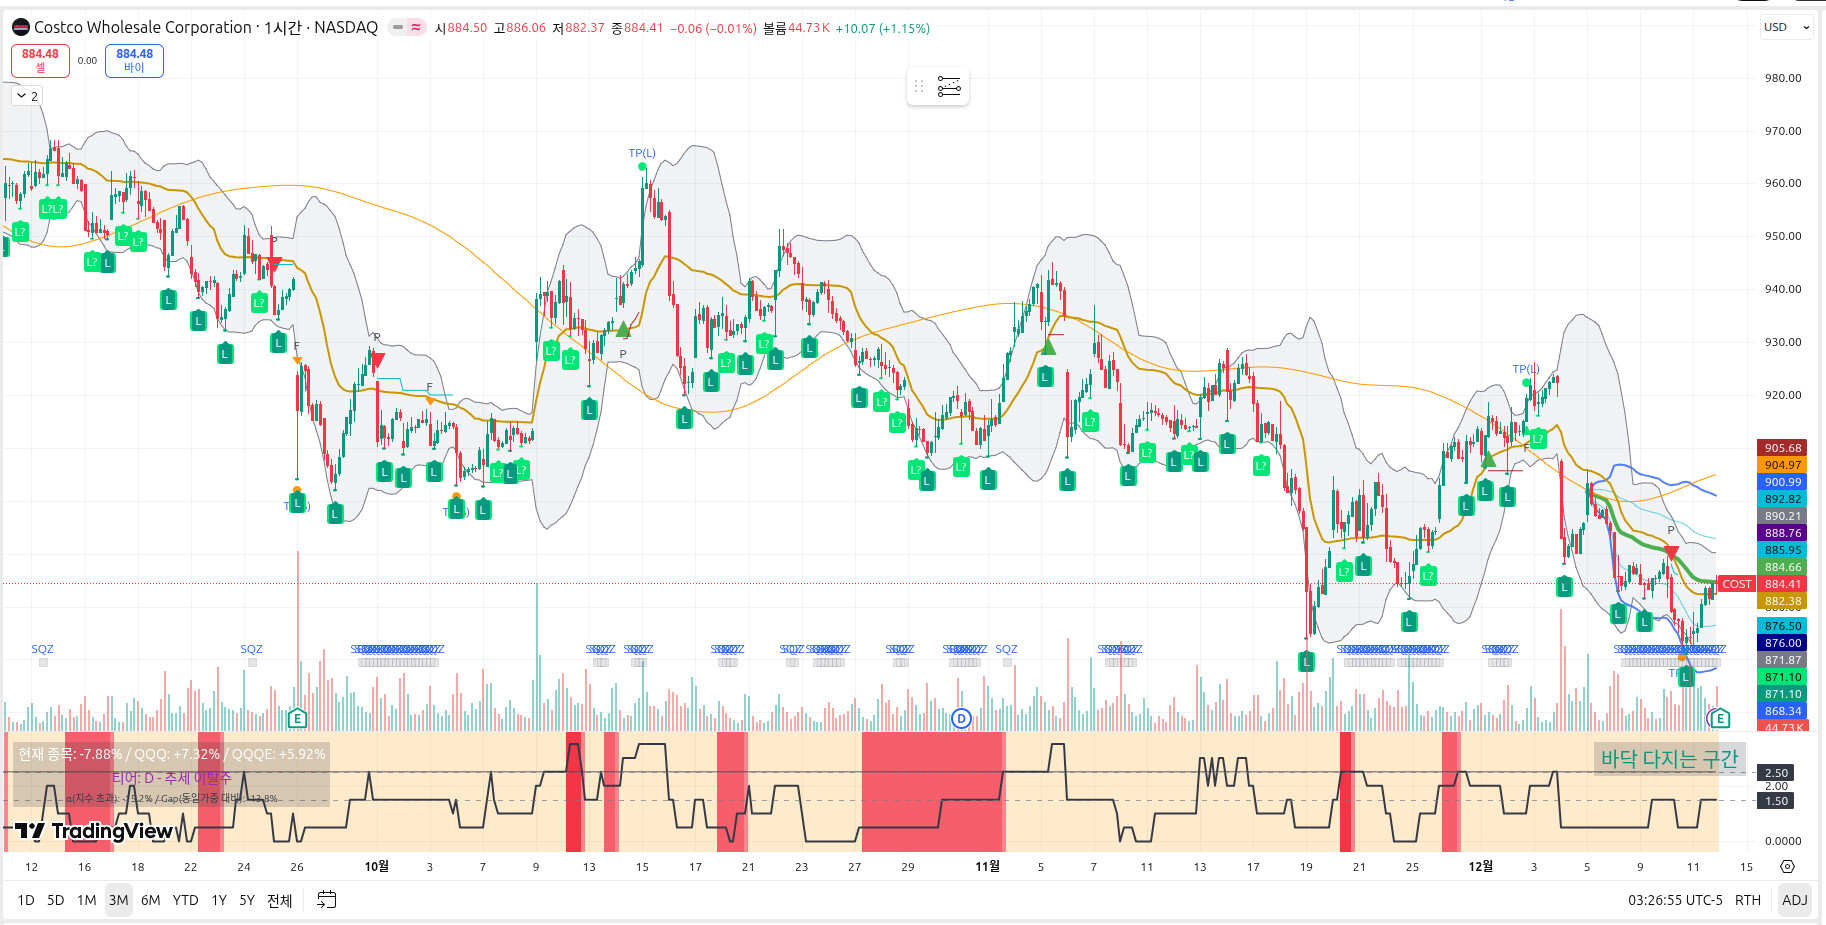Click the red 884.48 셀 sell button
This screenshot has height=925, width=1826.
click(40, 60)
